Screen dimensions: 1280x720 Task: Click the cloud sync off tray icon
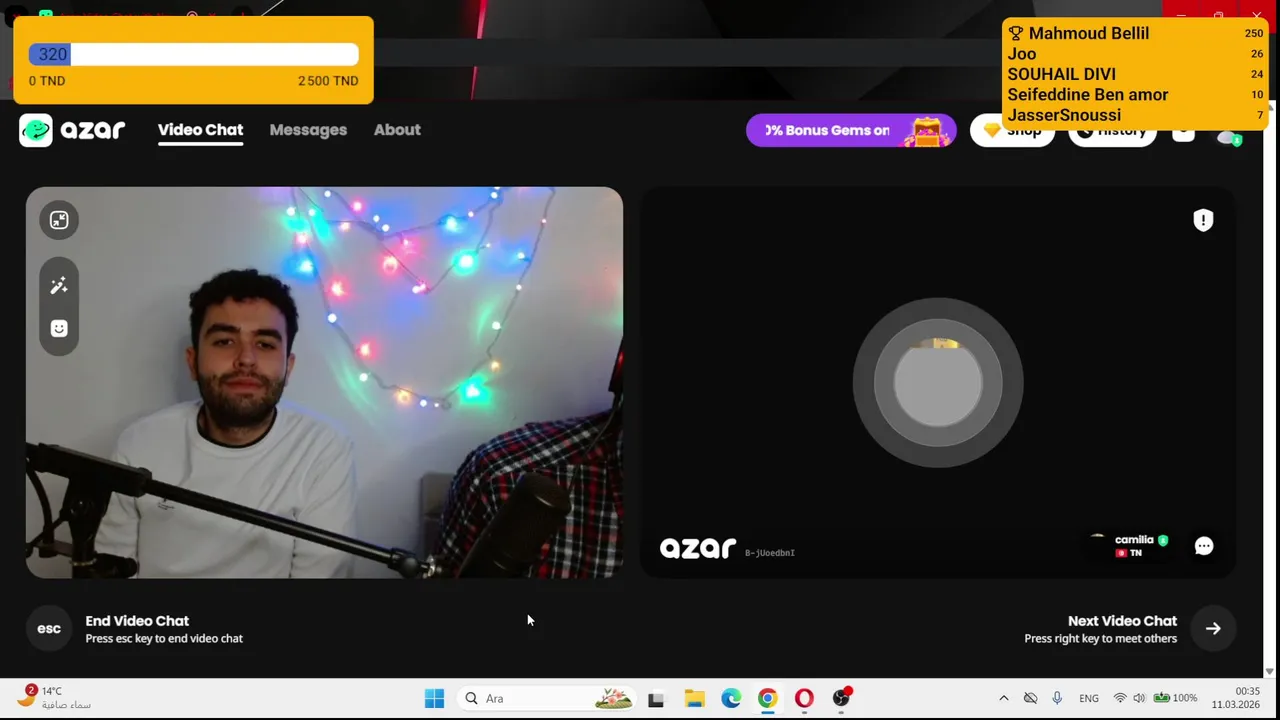[1030, 698]
